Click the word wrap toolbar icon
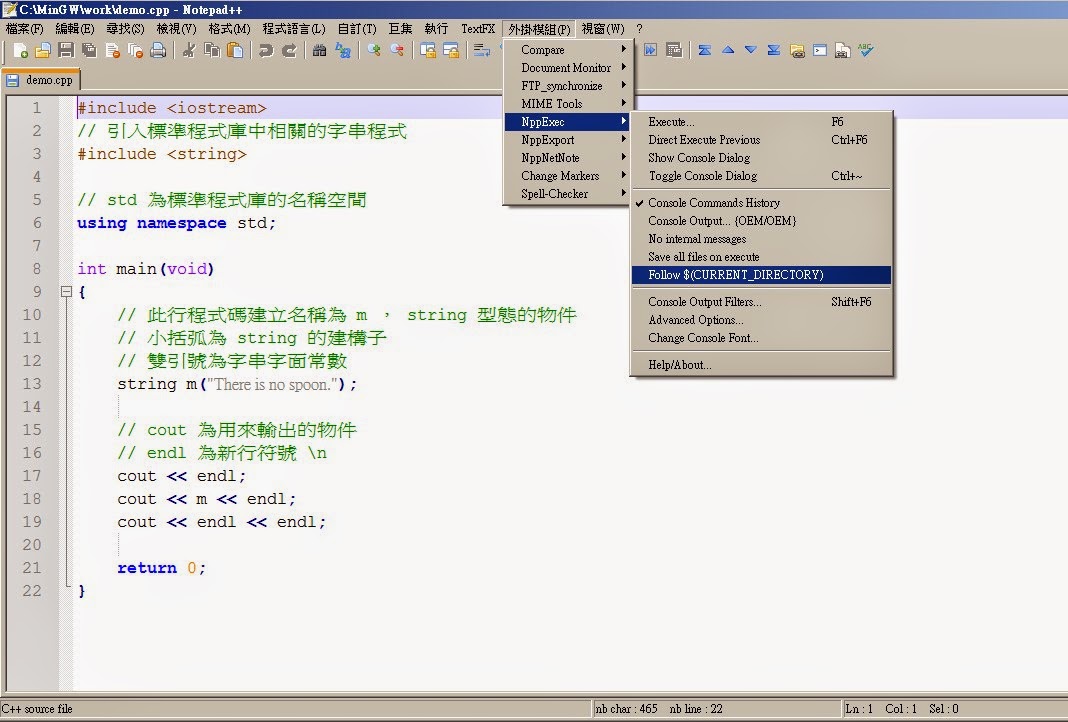This screenshot has height=722, width=1068. click(482, 50)
